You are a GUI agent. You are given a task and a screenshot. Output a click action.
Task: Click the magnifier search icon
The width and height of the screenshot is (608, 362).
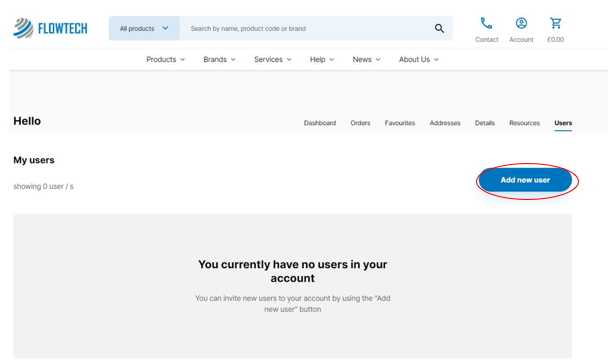point(439,28)
